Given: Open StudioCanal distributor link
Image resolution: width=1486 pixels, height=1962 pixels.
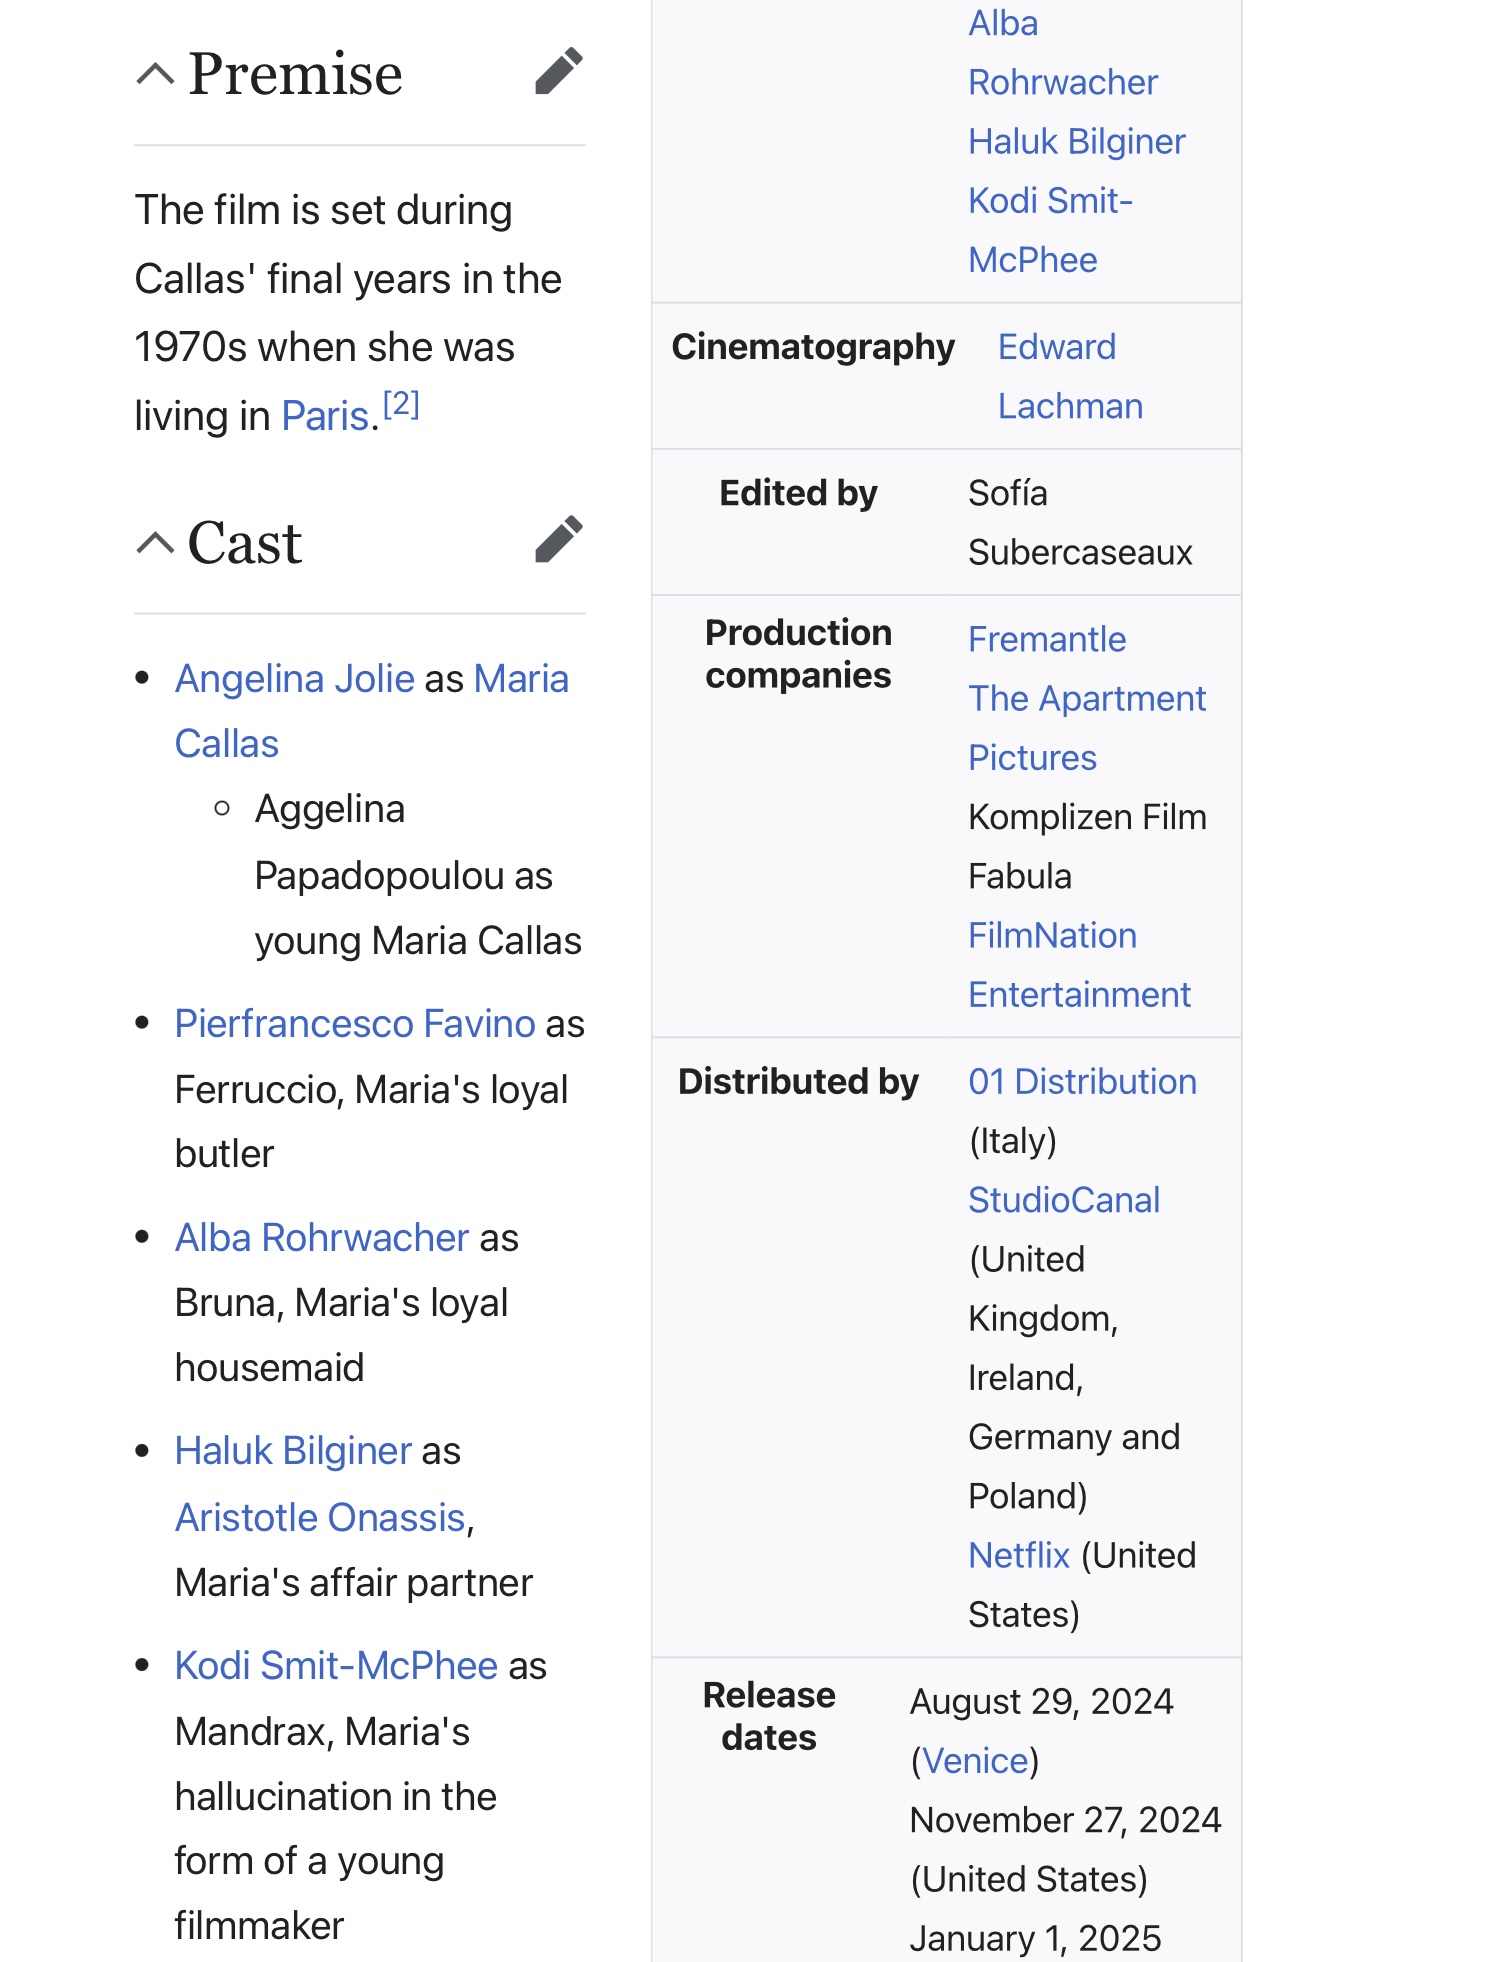Looking at the screenshot, I should pos(1064,1200).
